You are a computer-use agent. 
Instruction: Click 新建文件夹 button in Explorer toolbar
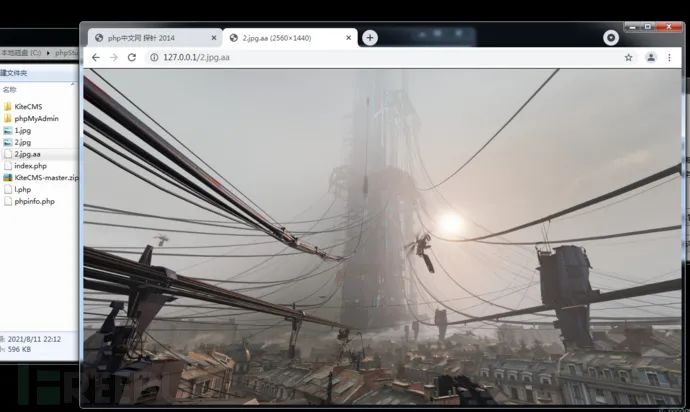[x=13, y=73]
